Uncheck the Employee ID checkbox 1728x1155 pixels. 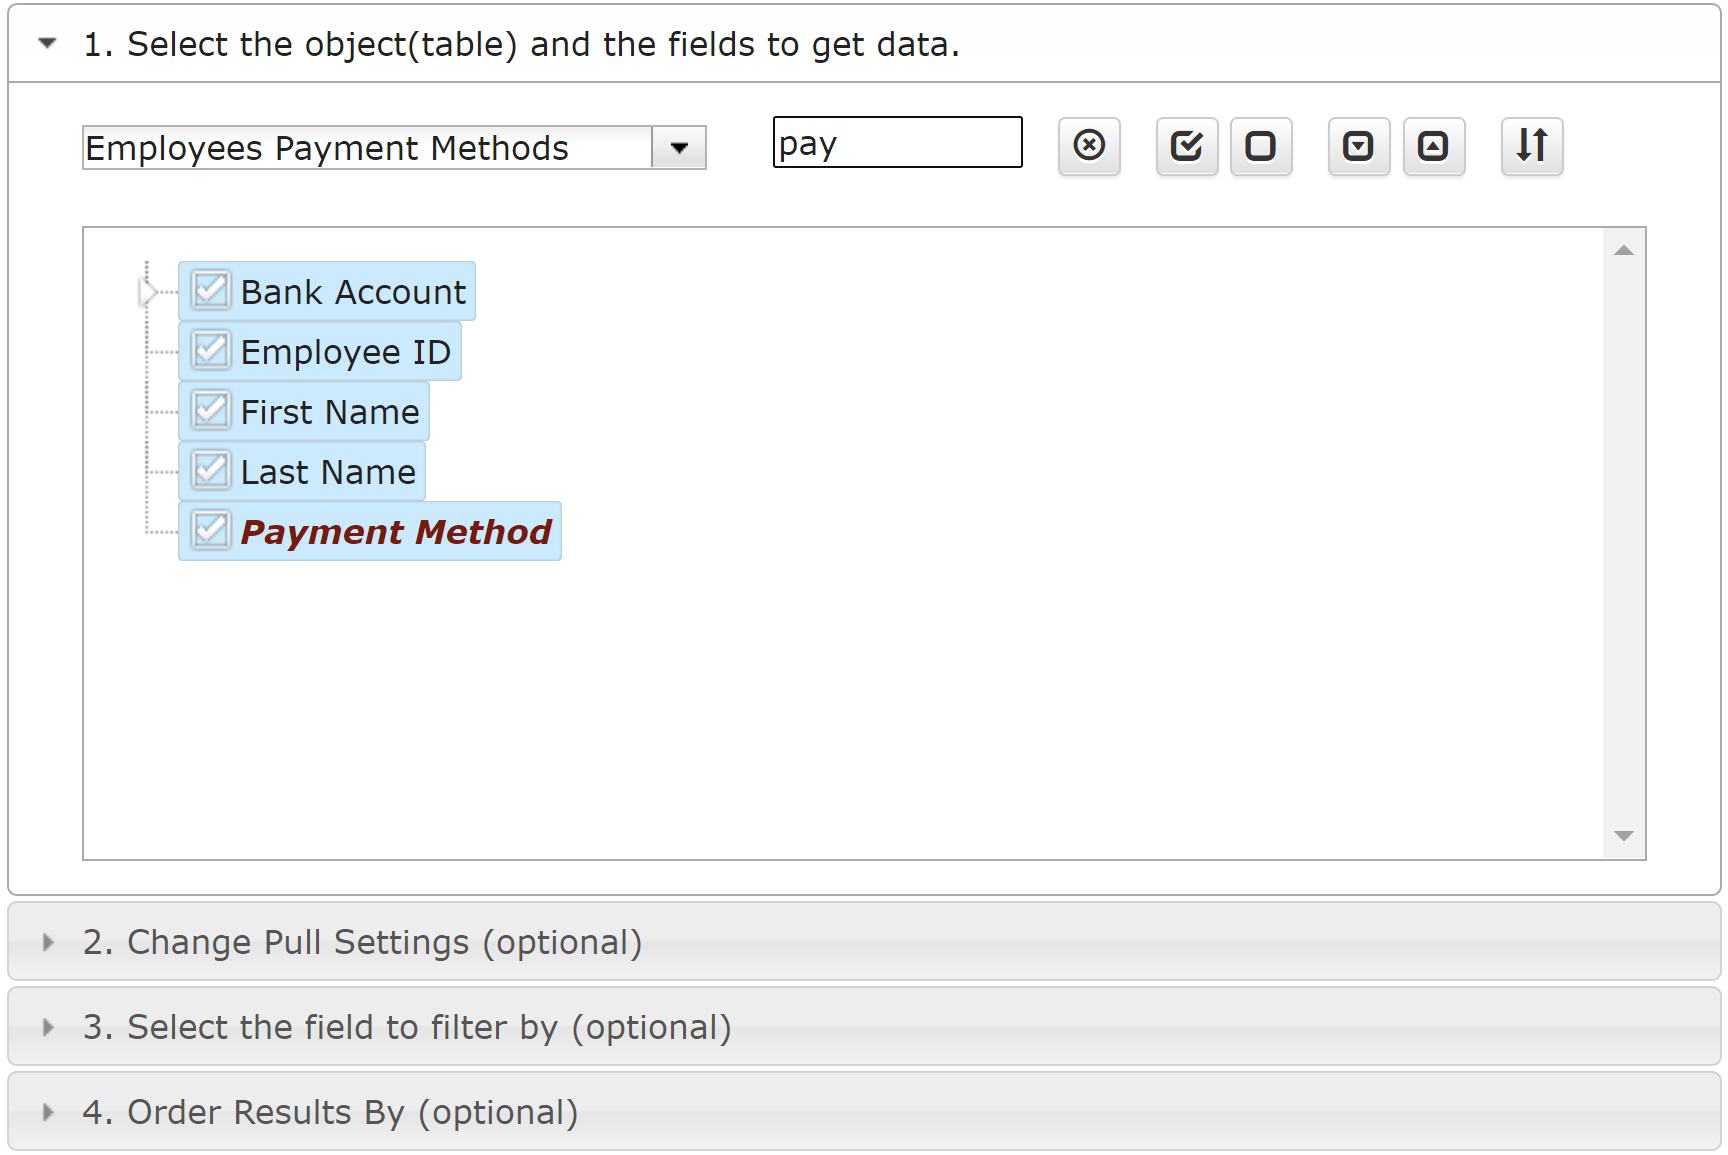coord(211,351)
